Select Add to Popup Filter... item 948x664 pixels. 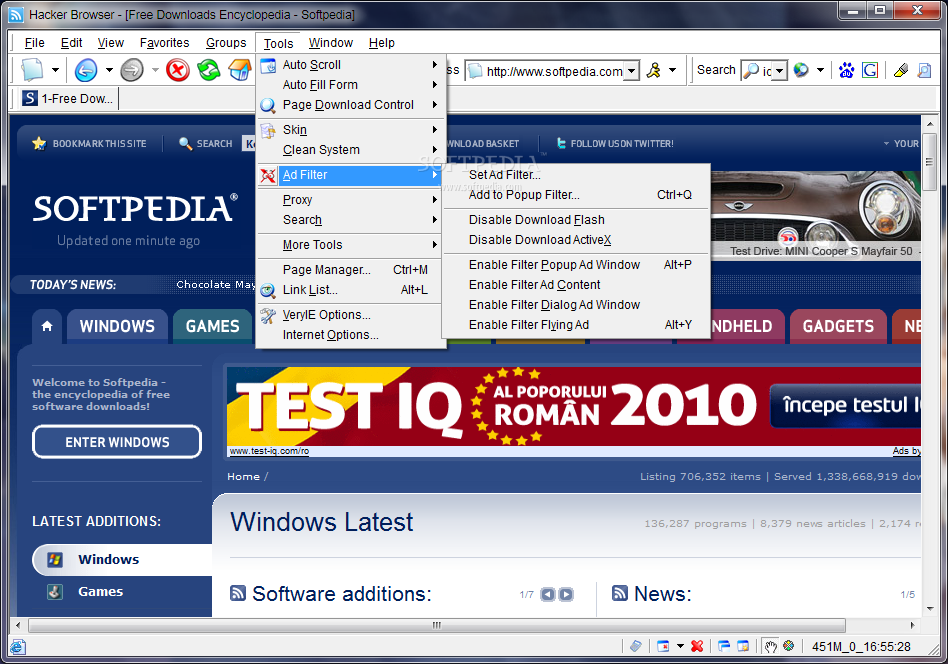[x=576, y=195]
